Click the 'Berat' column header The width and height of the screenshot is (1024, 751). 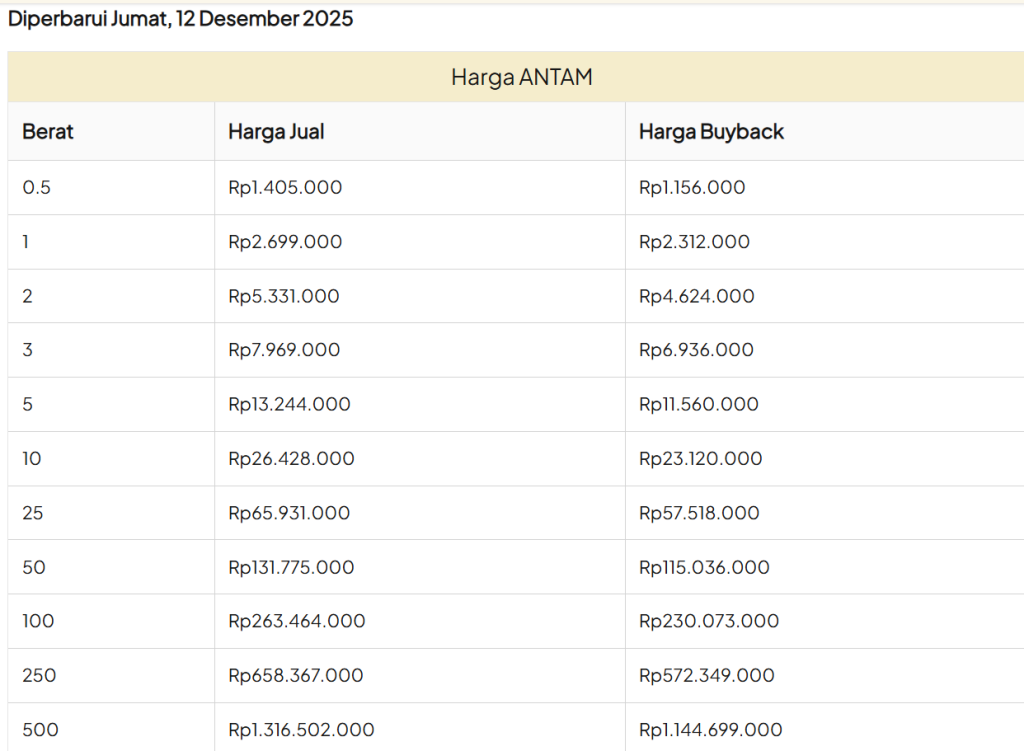click(48, 132)
